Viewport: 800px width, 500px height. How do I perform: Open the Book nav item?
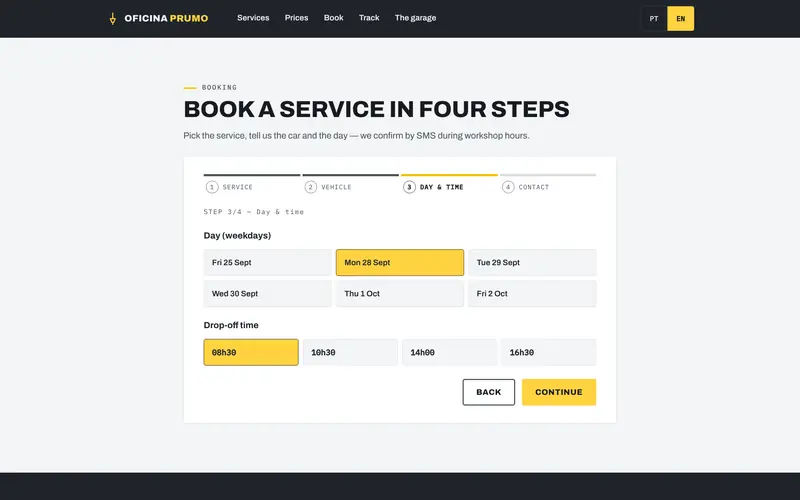coord(334,18)
